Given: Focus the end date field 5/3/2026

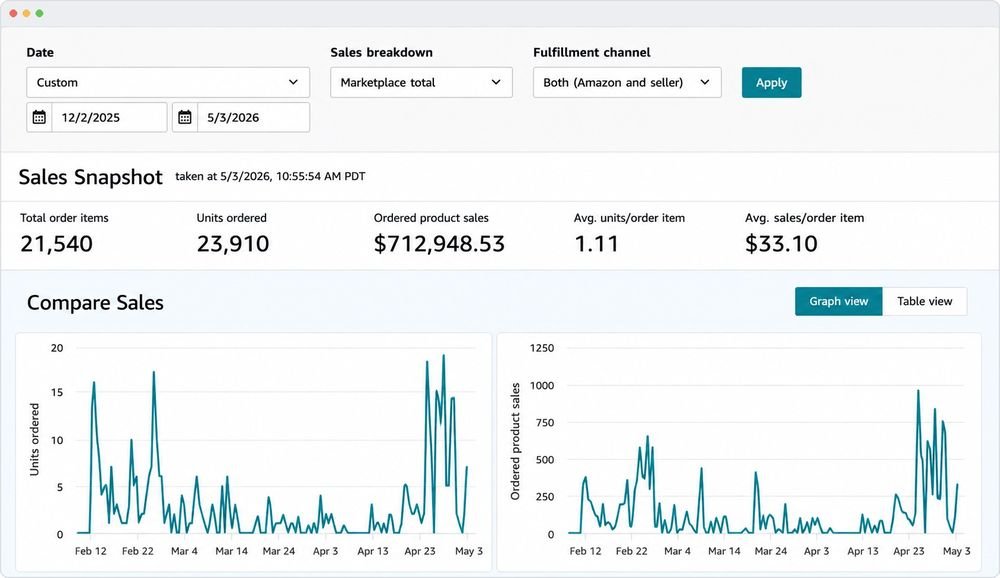Looking at the screenshot, I should pyautogui.click(x=253, y=117).
